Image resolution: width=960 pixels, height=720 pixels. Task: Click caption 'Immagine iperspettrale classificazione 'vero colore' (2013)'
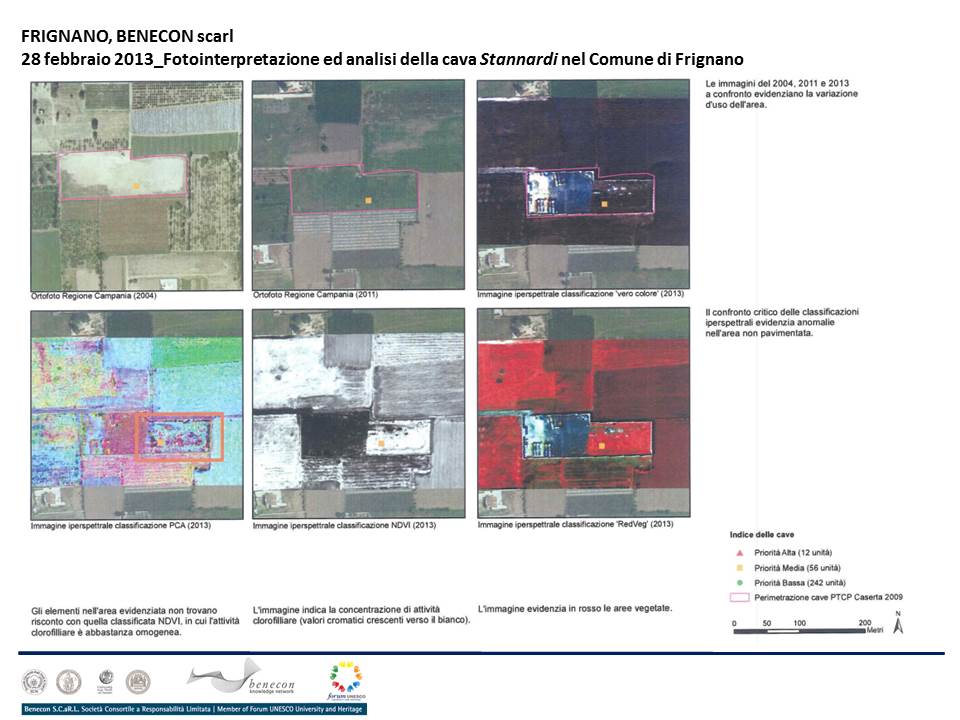click(x=580, y=294)
